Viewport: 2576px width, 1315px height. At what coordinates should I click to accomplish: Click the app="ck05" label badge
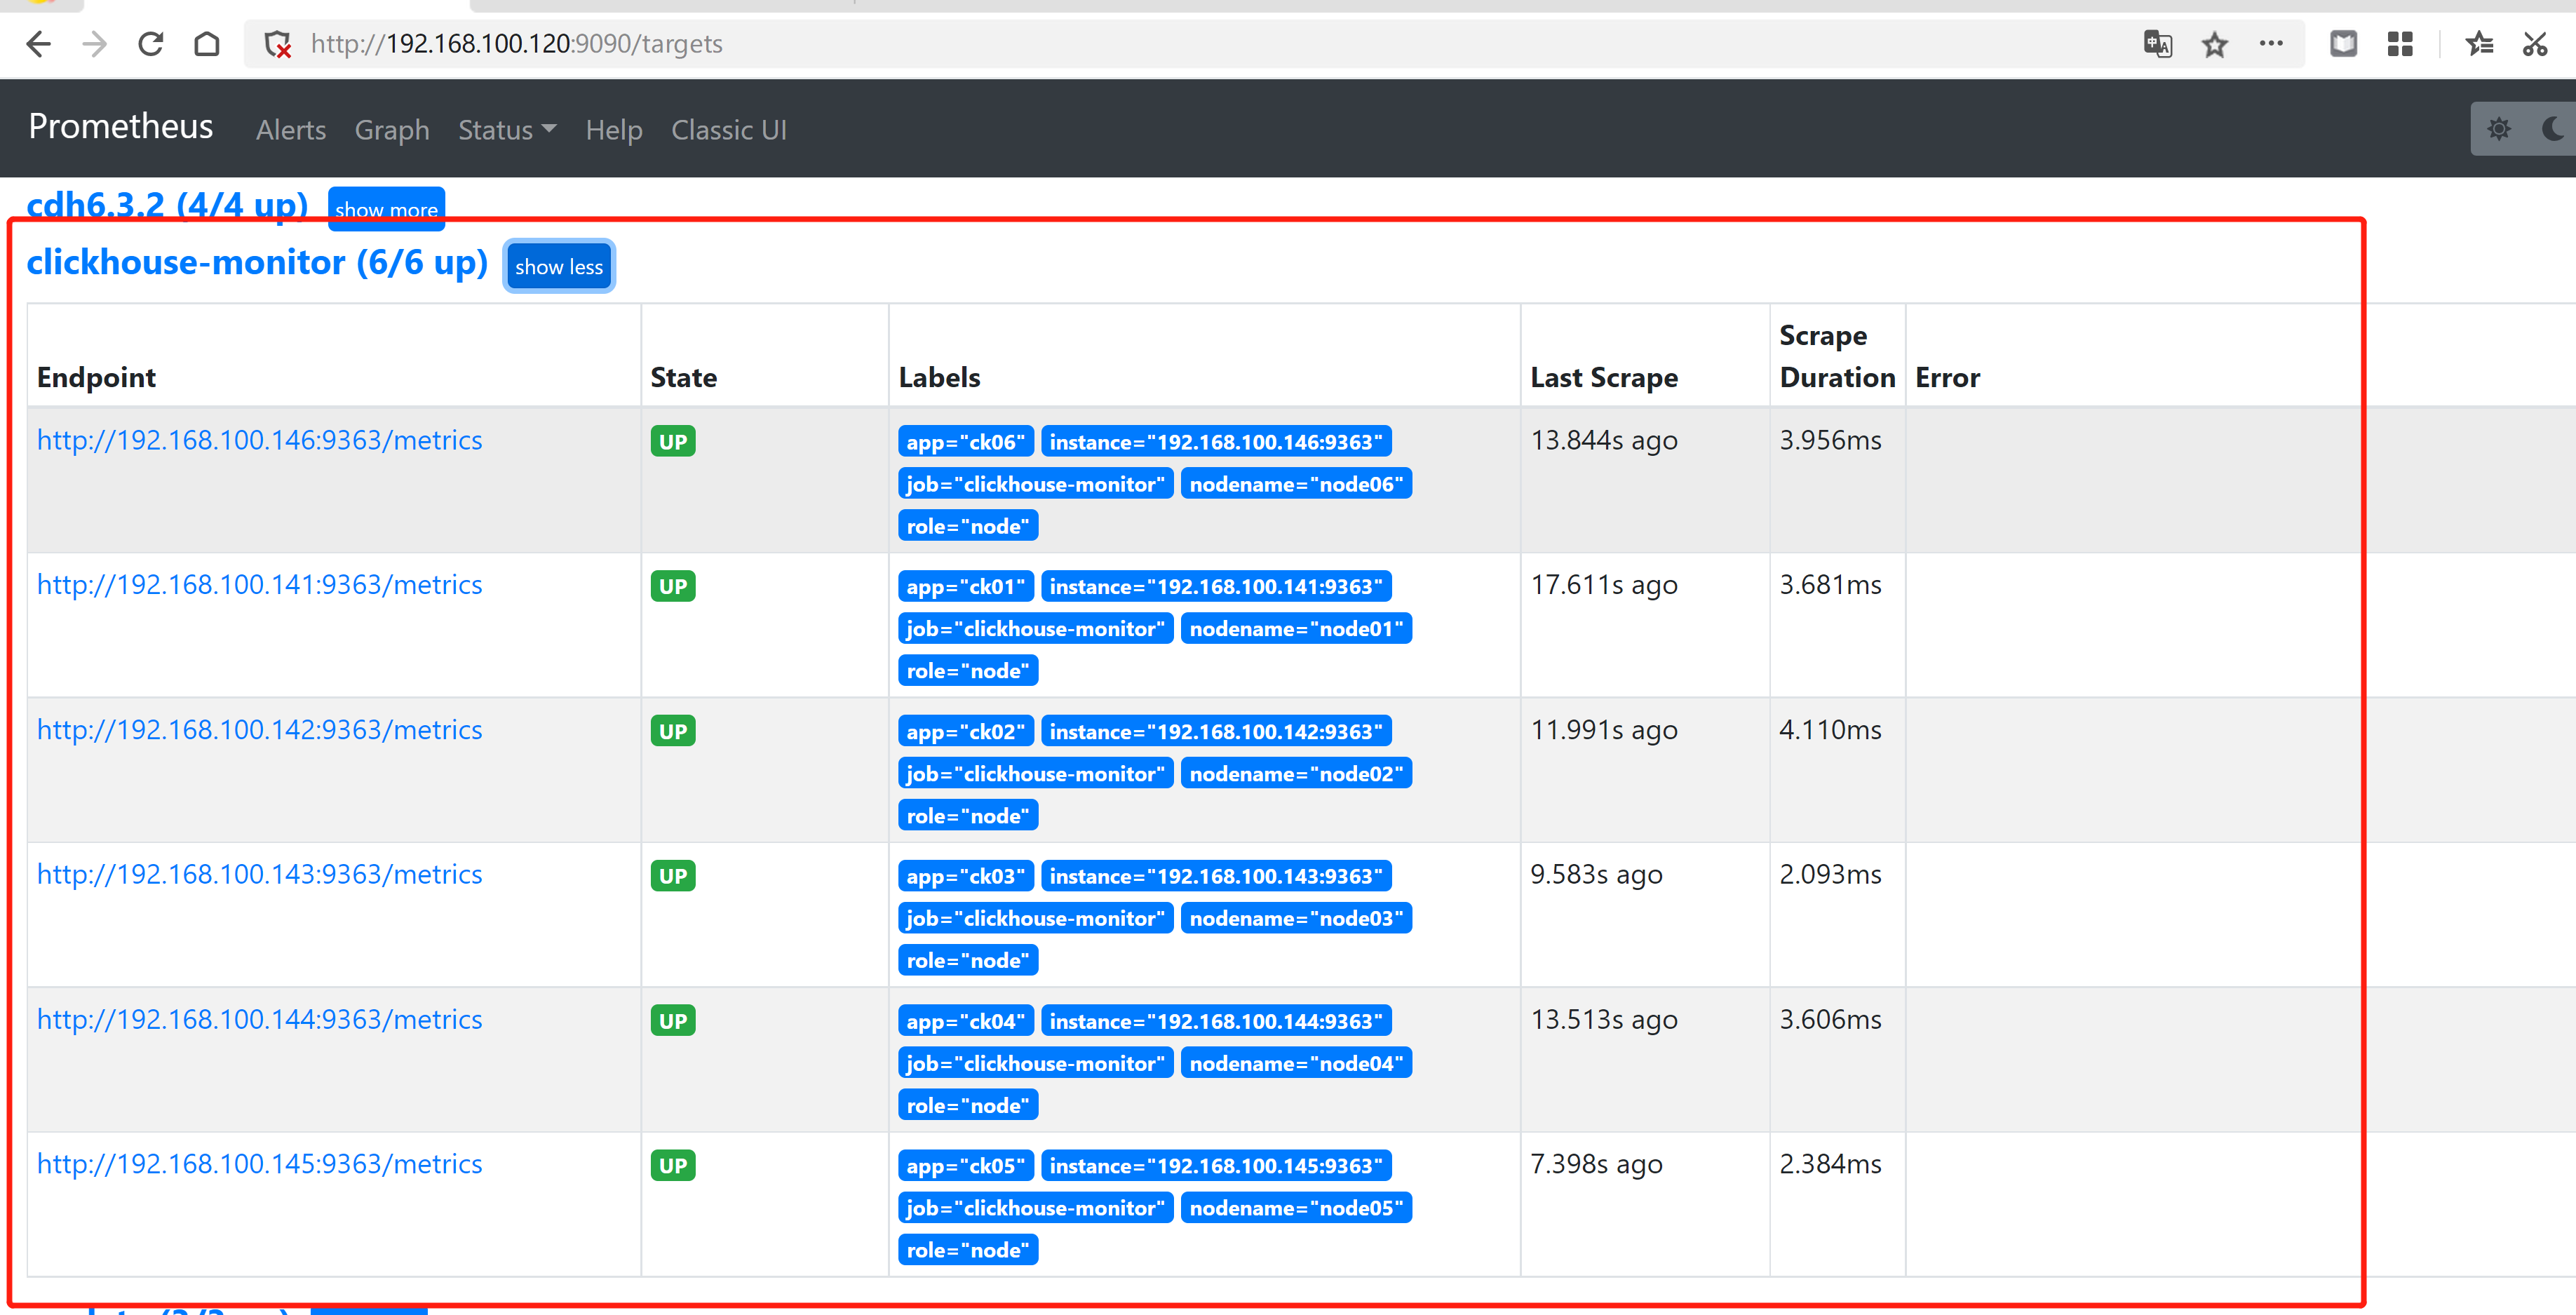(x=965, y=1165)
